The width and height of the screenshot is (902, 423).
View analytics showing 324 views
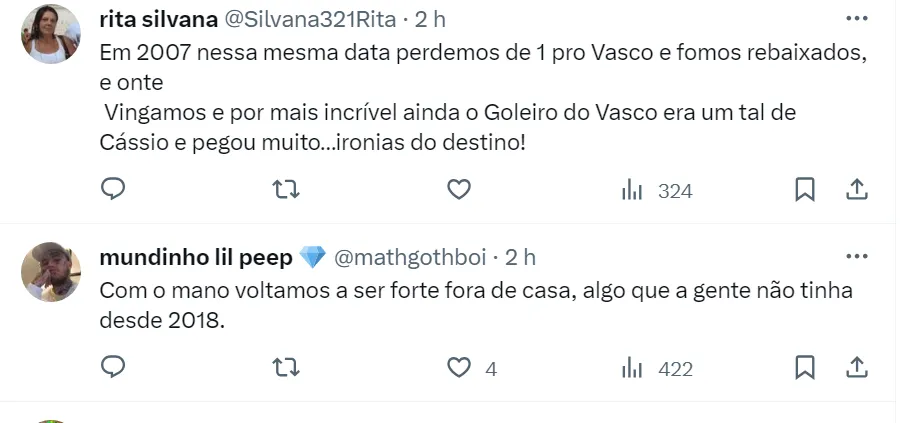pyautogui.click(x=657, y=190)
